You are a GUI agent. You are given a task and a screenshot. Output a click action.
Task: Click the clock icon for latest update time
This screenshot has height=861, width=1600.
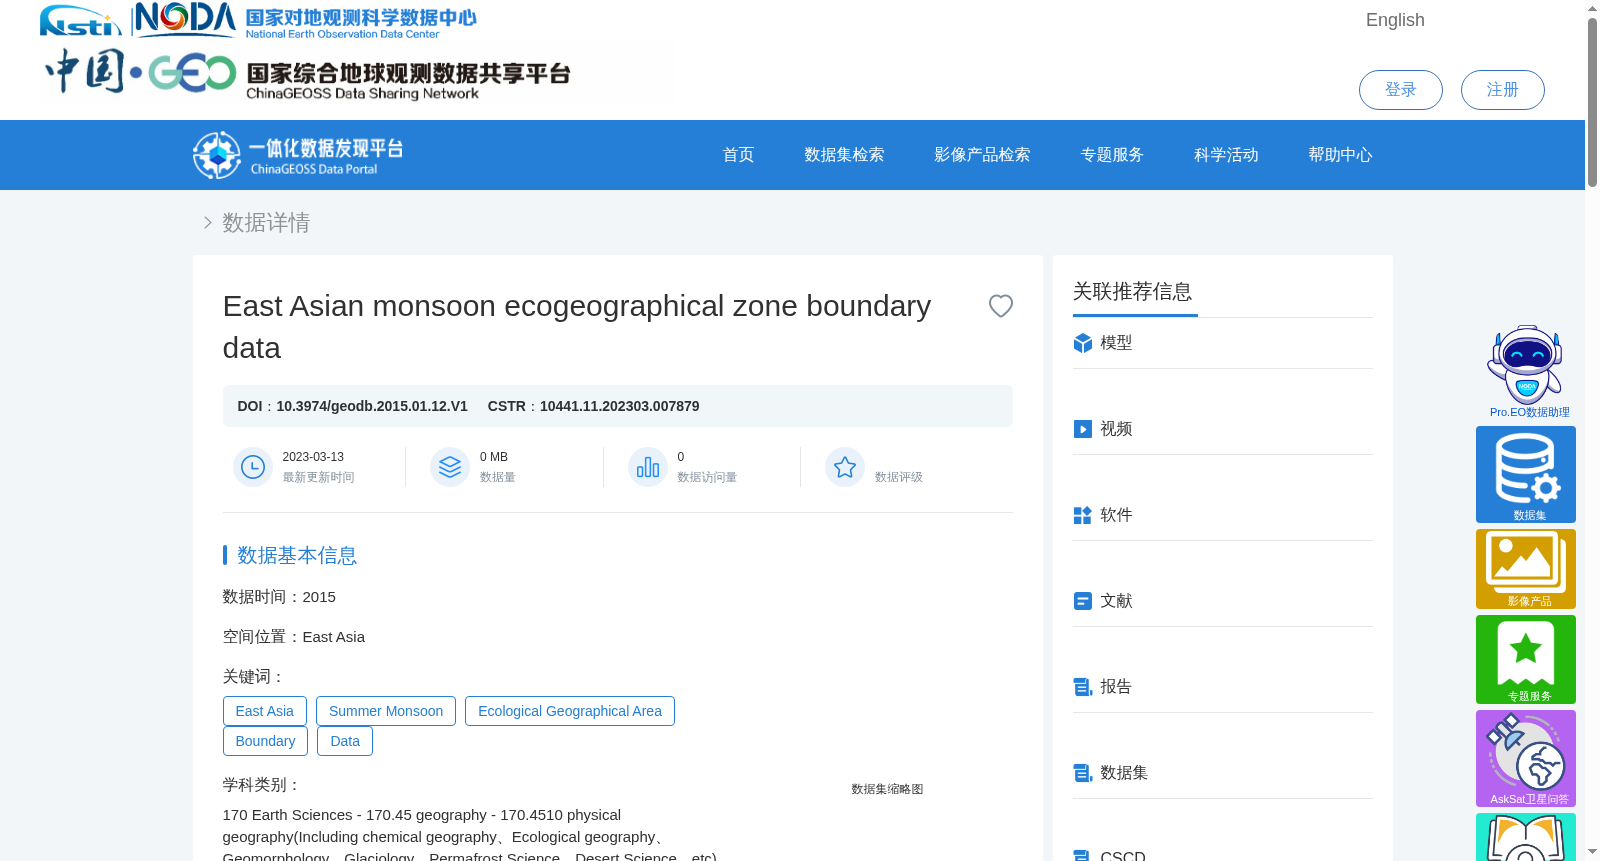coord(253,467)
